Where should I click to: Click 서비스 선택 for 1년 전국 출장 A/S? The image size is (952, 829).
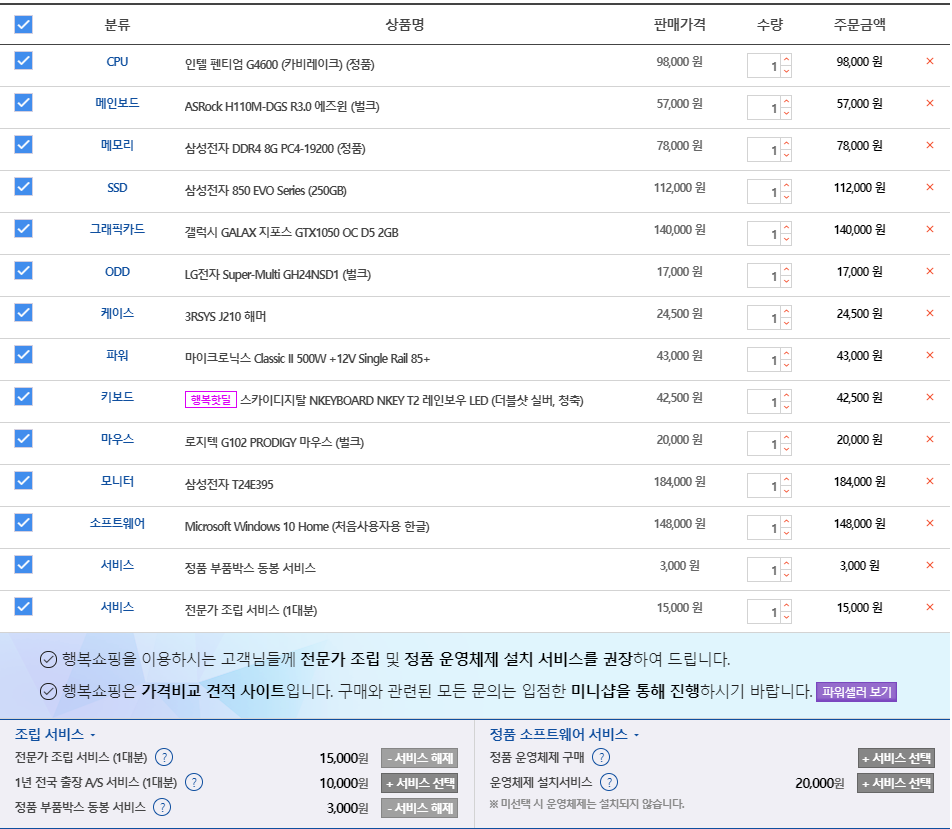420,783
